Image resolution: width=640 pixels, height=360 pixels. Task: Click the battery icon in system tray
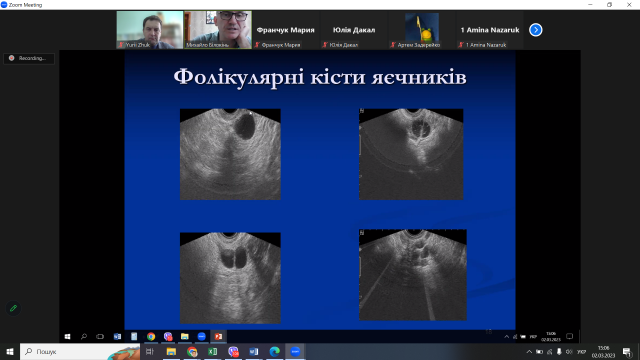pyautogui.click(x=539, y=351)
